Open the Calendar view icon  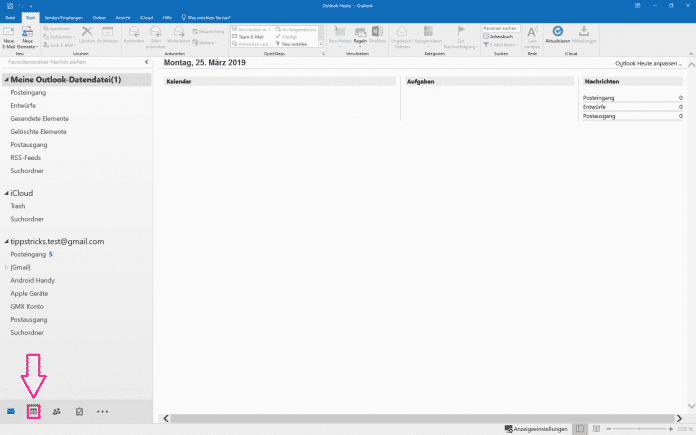tap(33, 411)
